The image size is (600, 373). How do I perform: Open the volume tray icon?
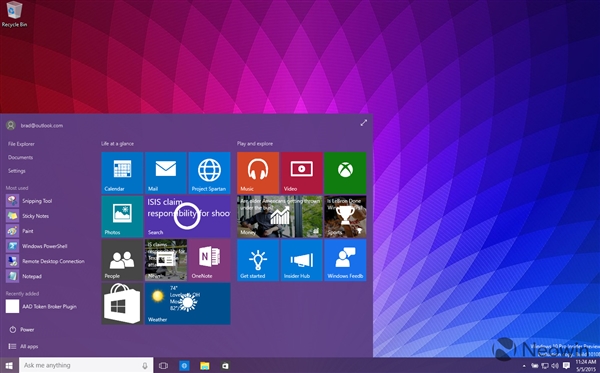(555, 366)
